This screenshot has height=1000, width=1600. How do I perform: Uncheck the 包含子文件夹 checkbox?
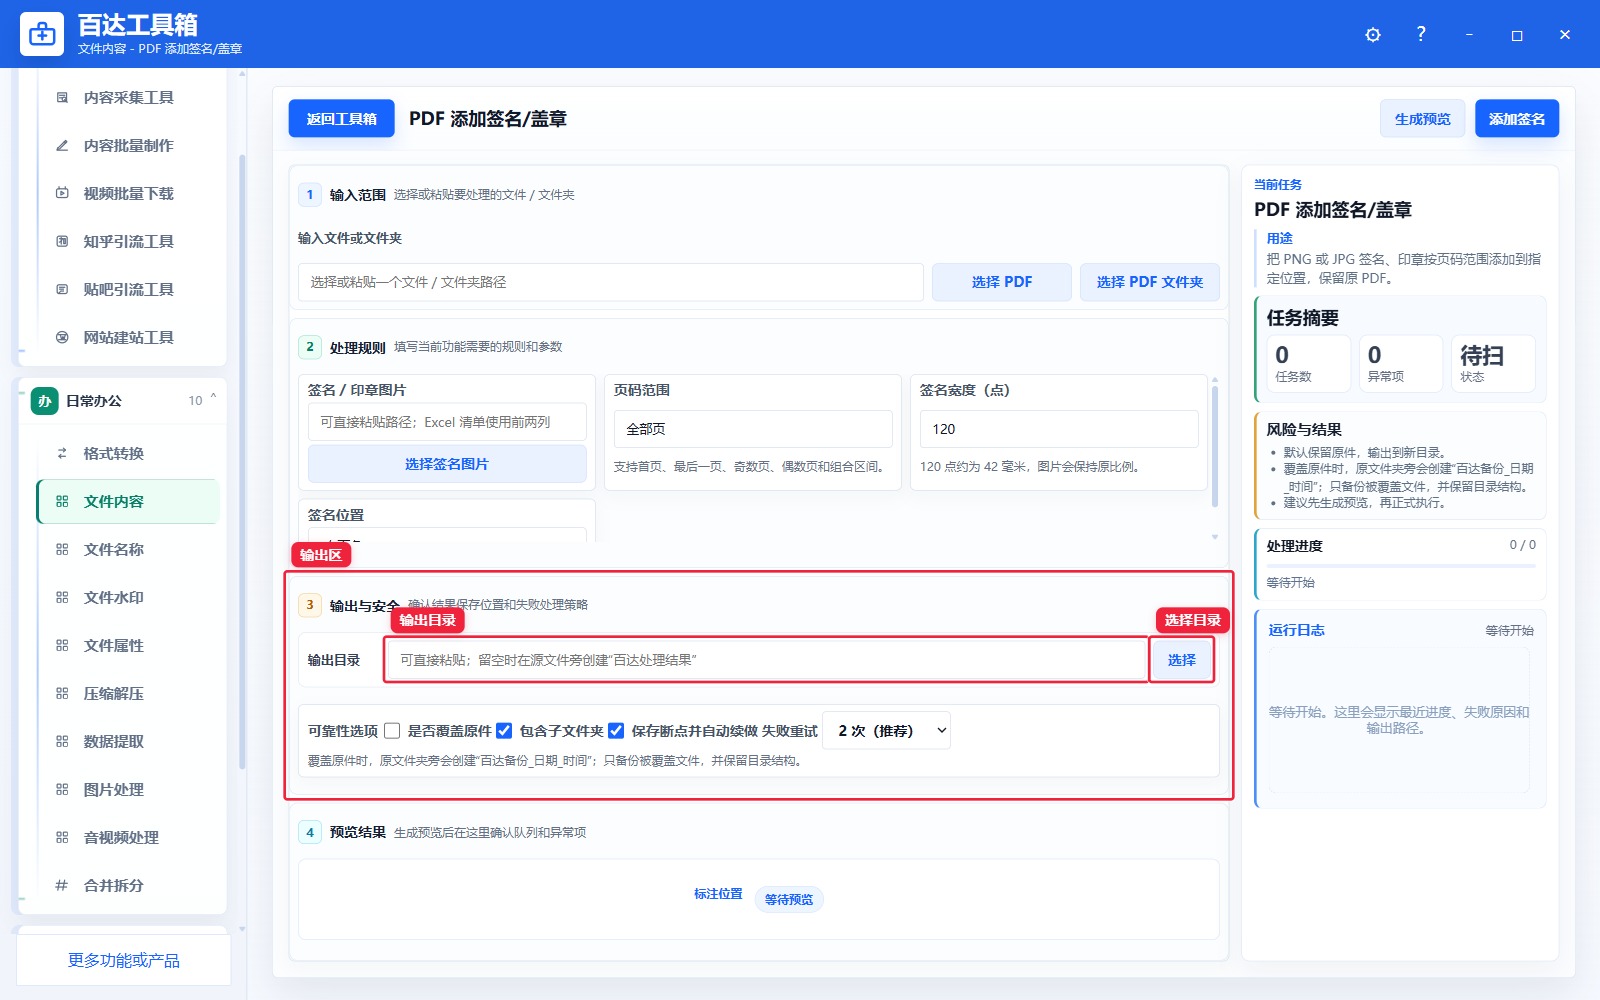pyautogui.click(x=504, y=731)
